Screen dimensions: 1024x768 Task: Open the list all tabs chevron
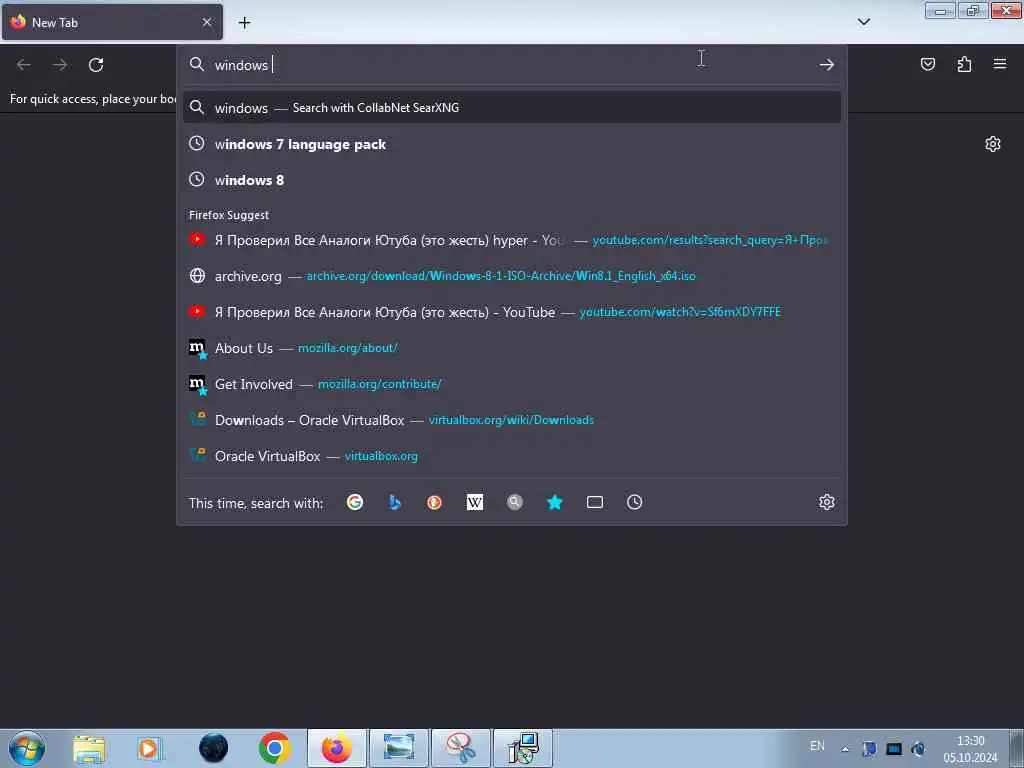(x=863, y=22)
